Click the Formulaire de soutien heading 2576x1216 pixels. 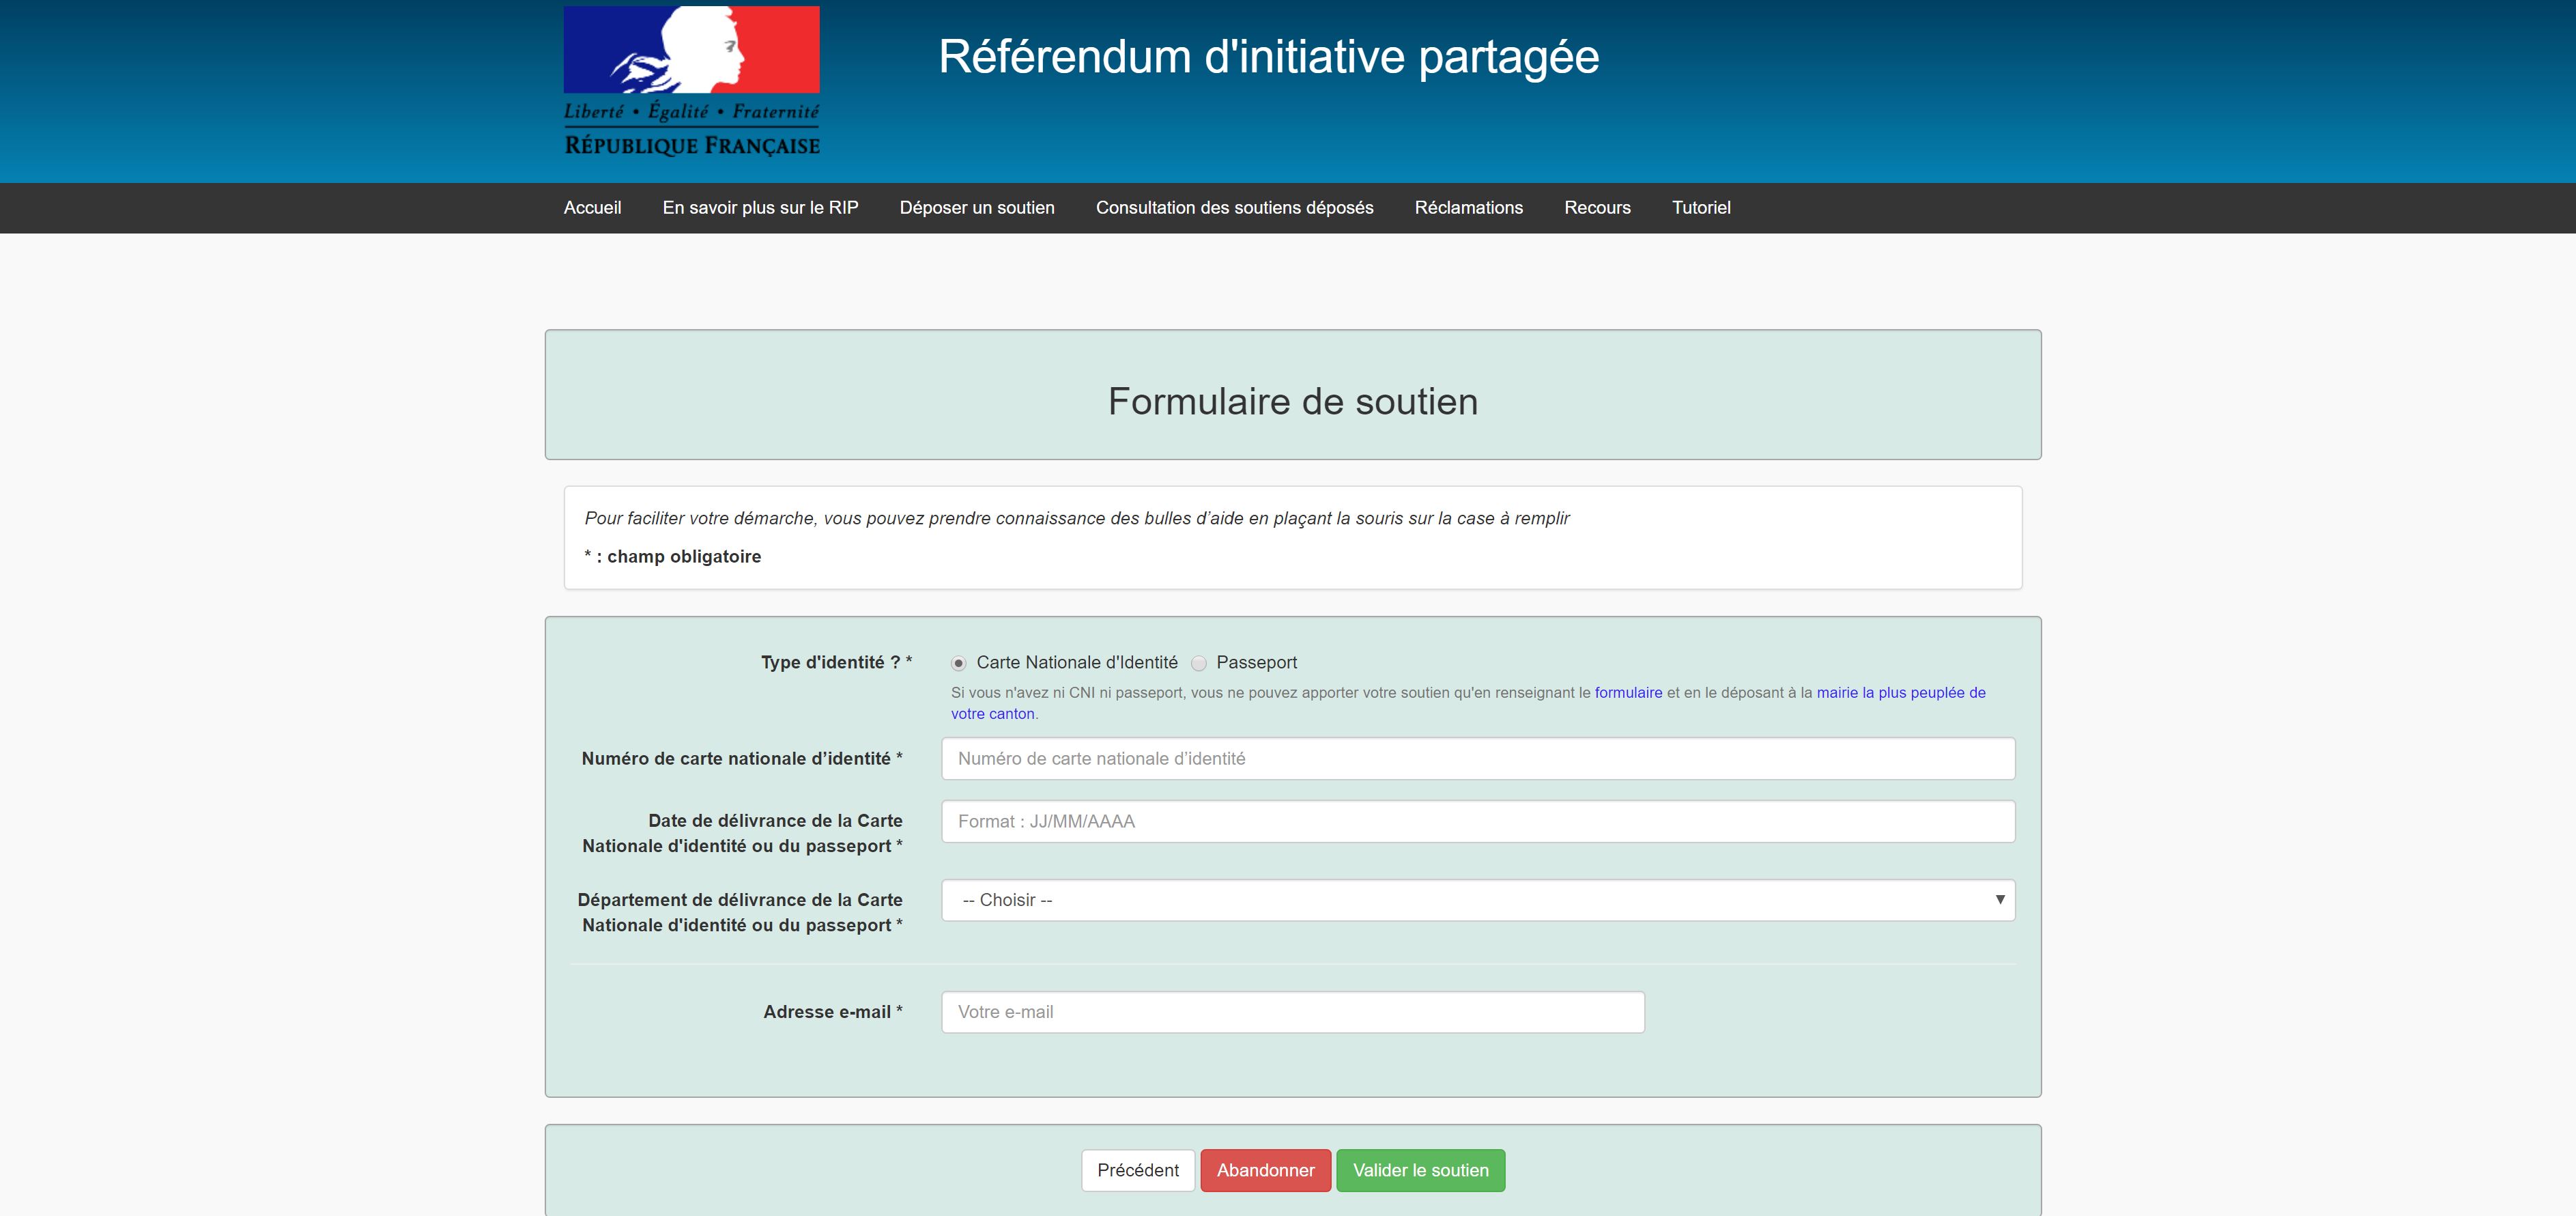click(x=1293, y=402)
